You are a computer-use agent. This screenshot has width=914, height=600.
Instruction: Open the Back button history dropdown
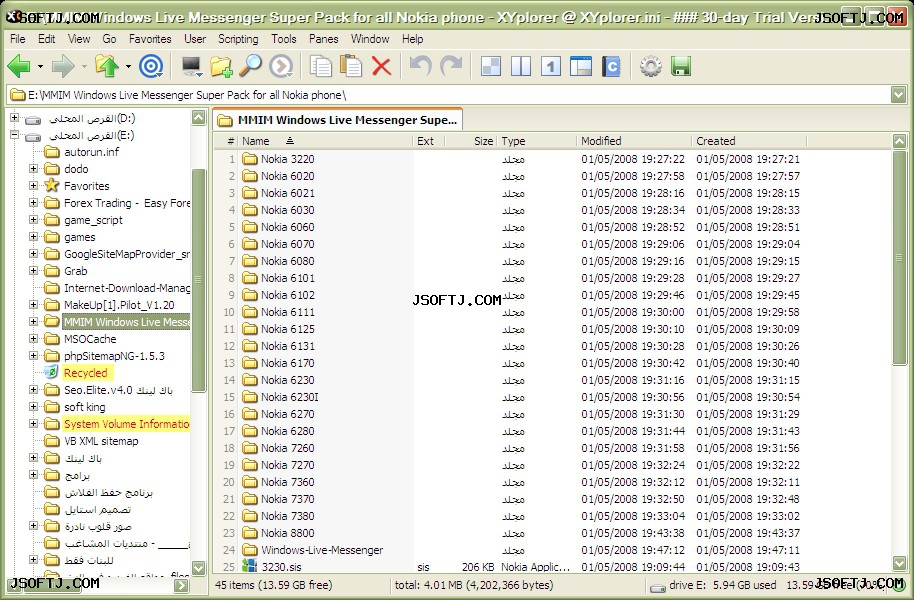40,66
